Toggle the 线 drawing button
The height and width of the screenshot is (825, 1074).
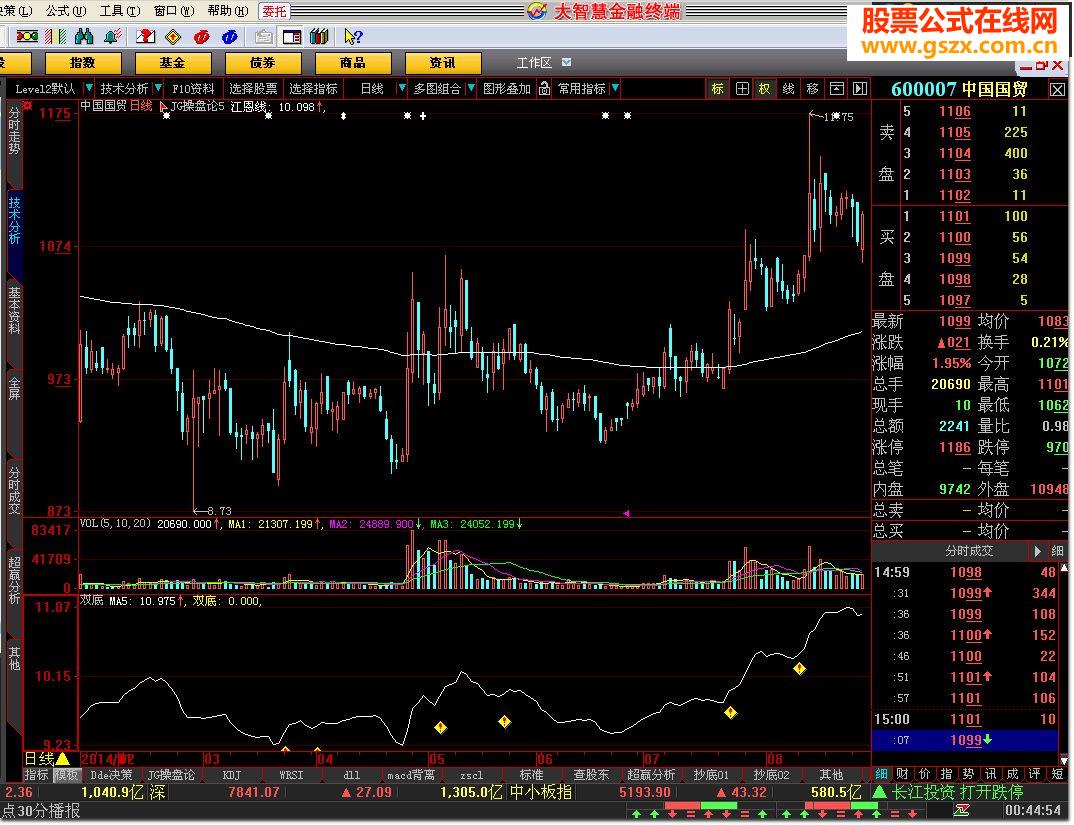coord(788,88)
